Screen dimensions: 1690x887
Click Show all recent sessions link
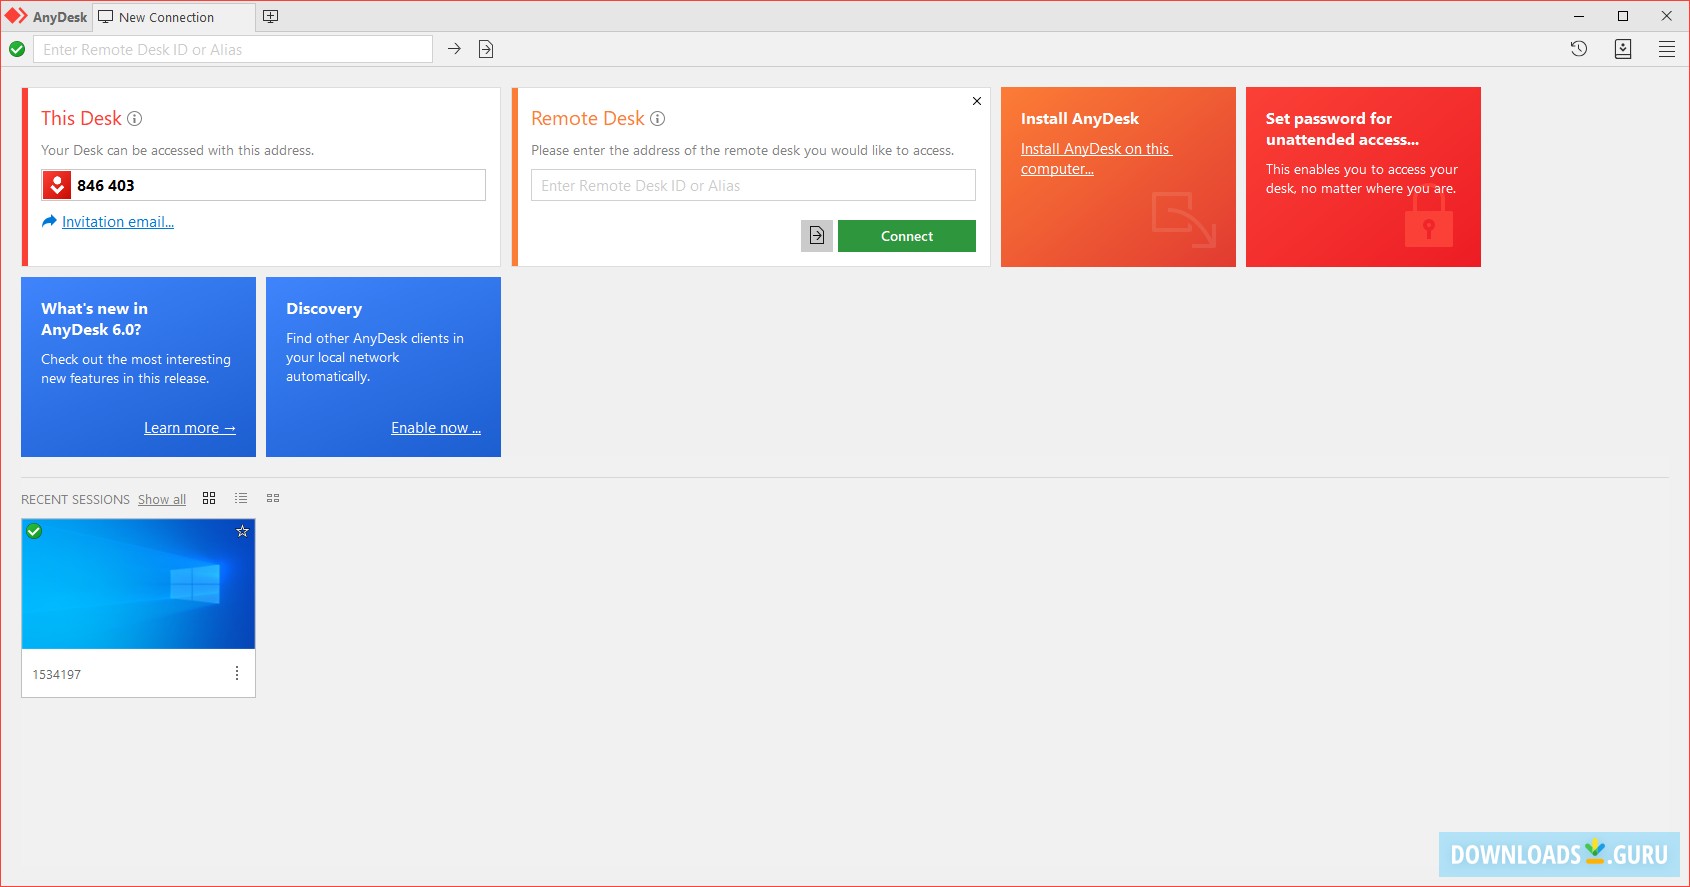coord(162,499)
